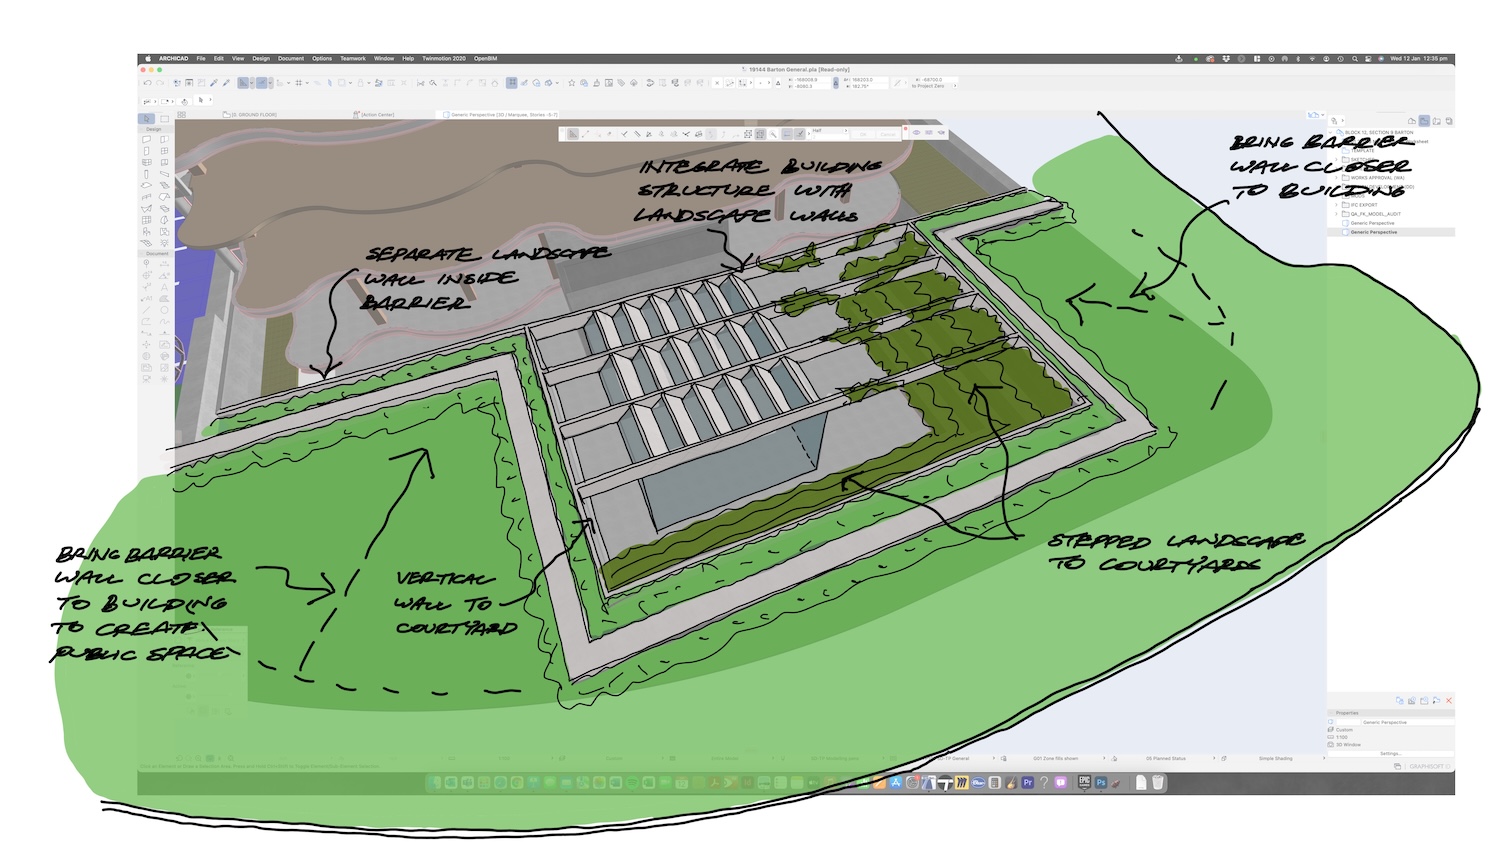Click the Undo arrow in the toolbar

pyautogui.click(x=148, y=83)
